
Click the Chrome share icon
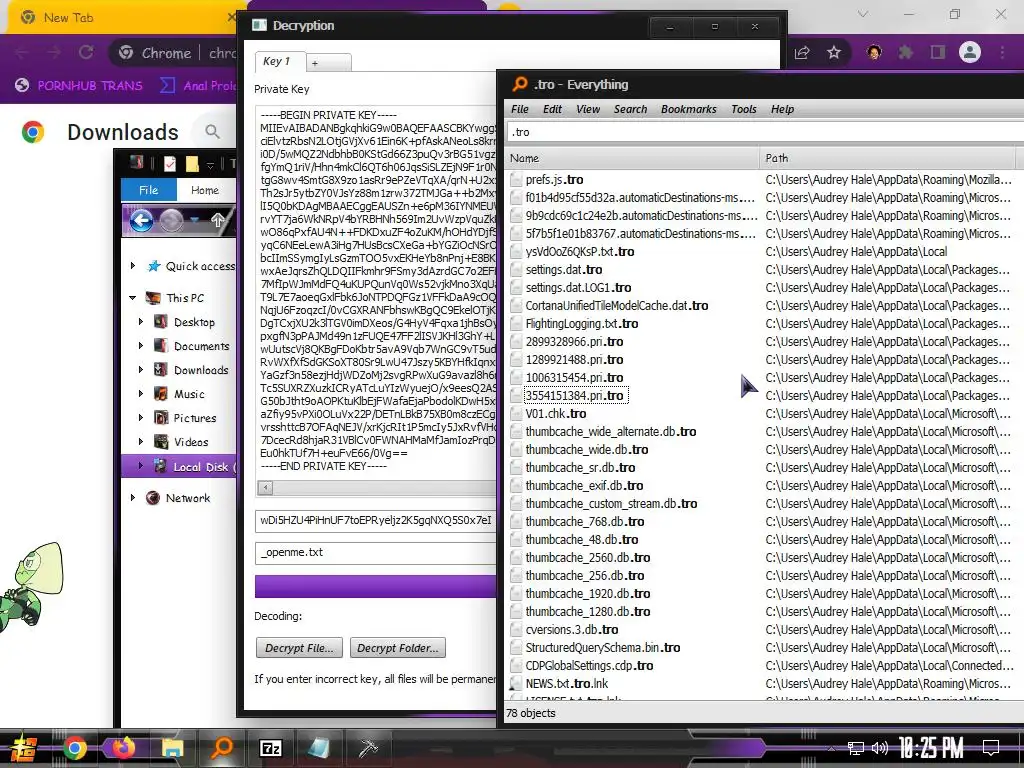802,52
